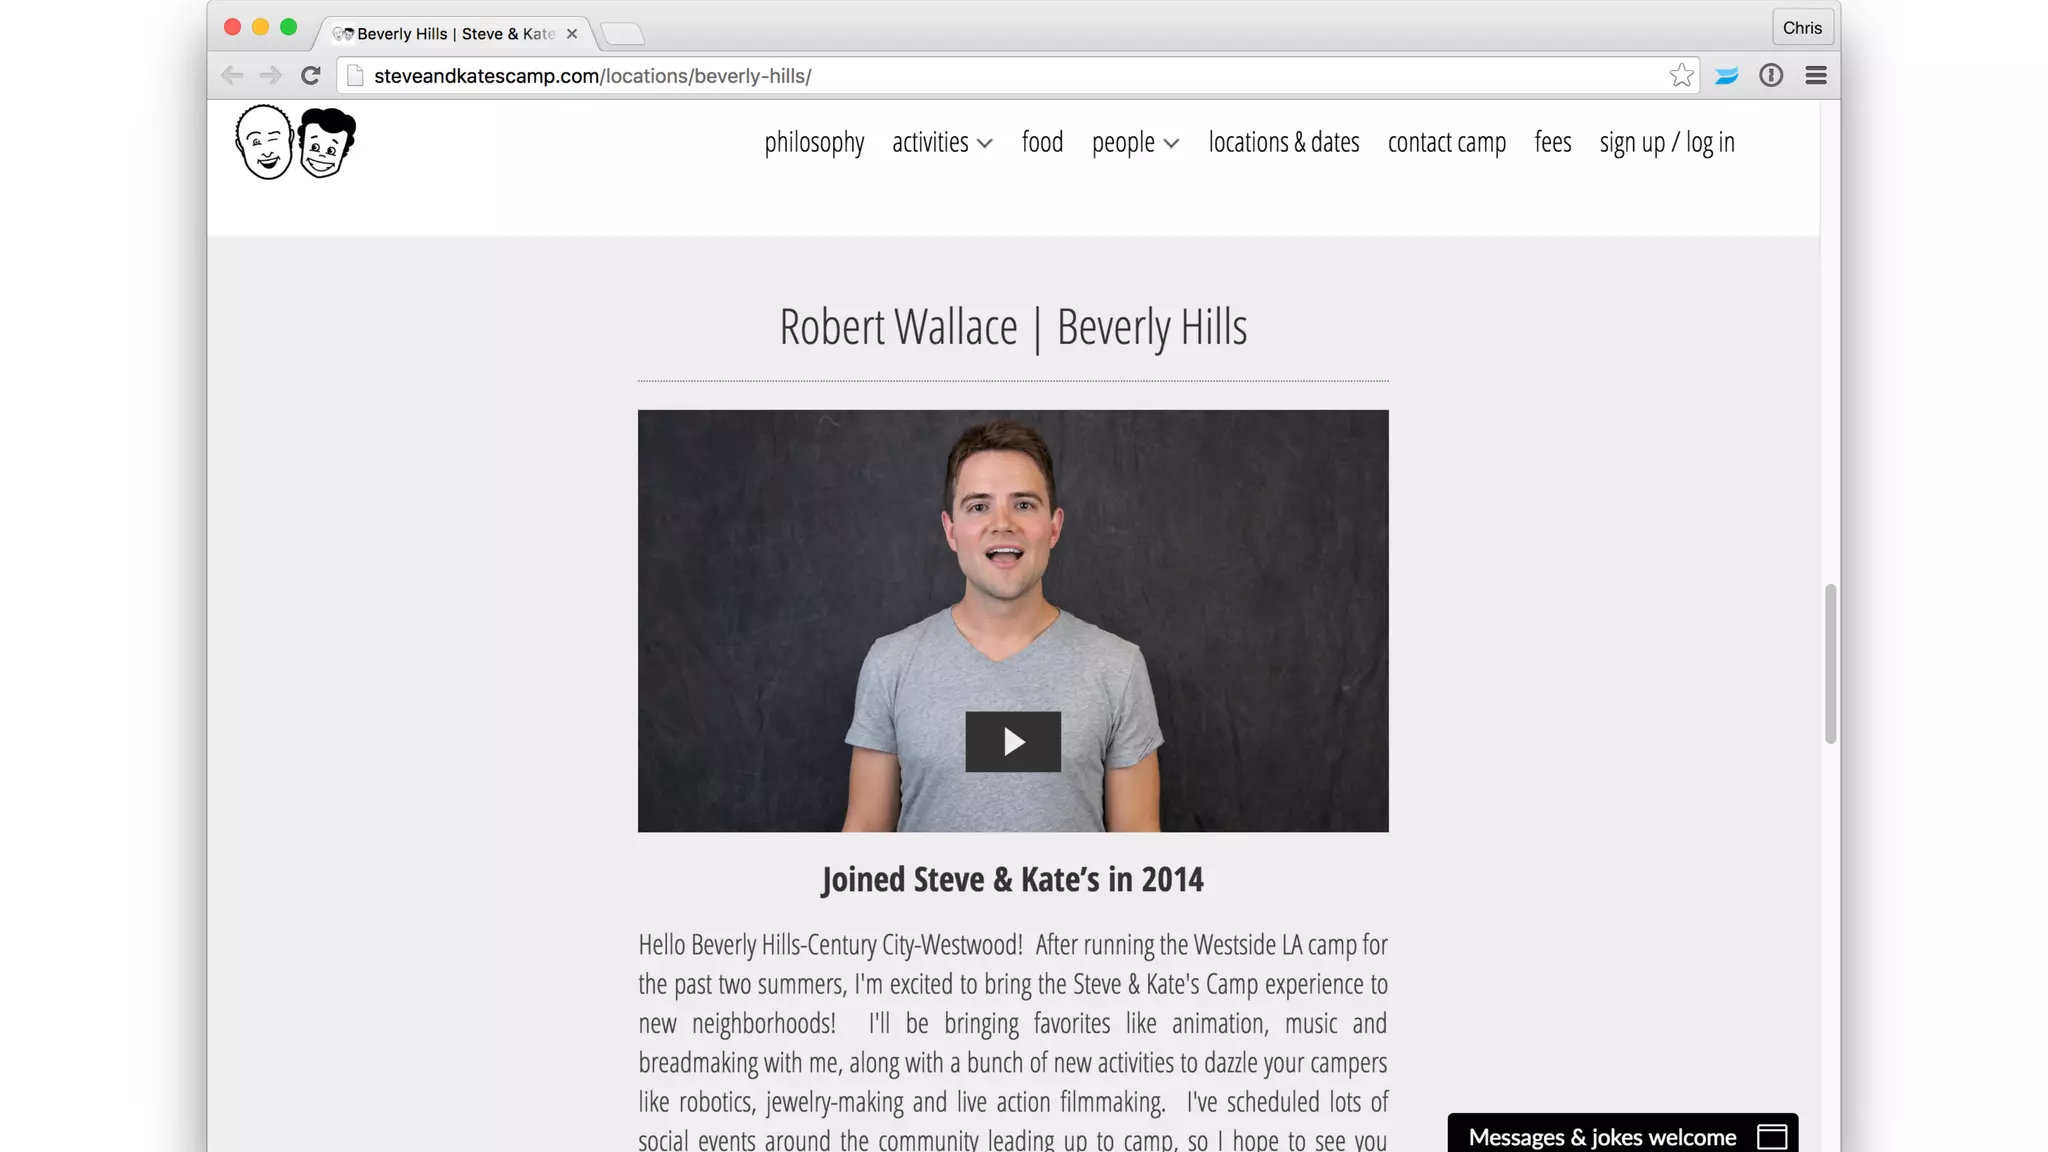Open sign up / log in
2048x1152 pixels.
pyautogui.click(x=1666, y=143)
